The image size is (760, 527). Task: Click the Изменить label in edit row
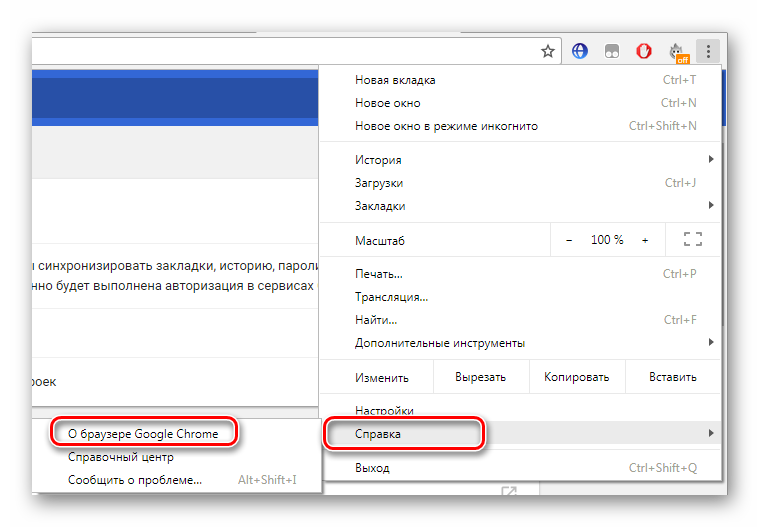381,377
